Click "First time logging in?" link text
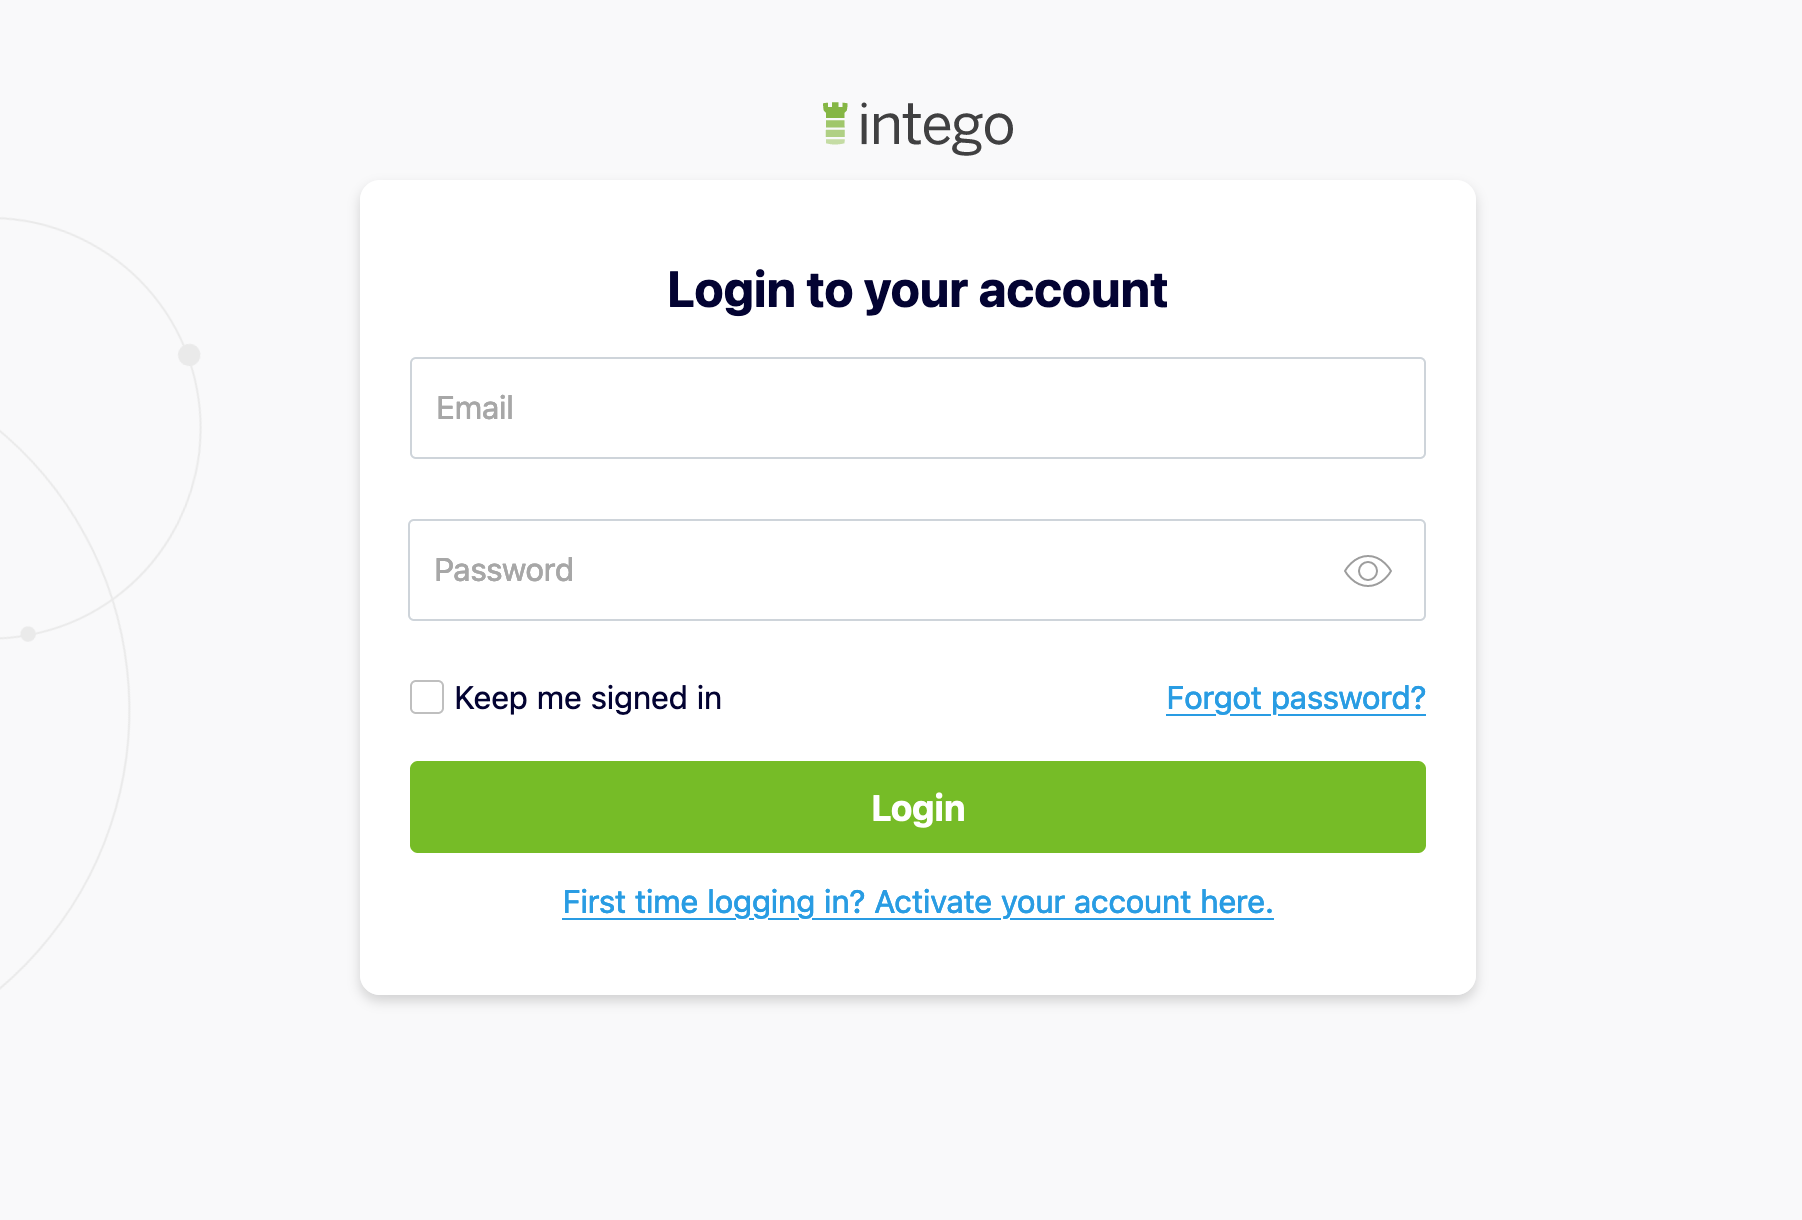Viewport: 1802px width, 1220px height. point(713,902)
